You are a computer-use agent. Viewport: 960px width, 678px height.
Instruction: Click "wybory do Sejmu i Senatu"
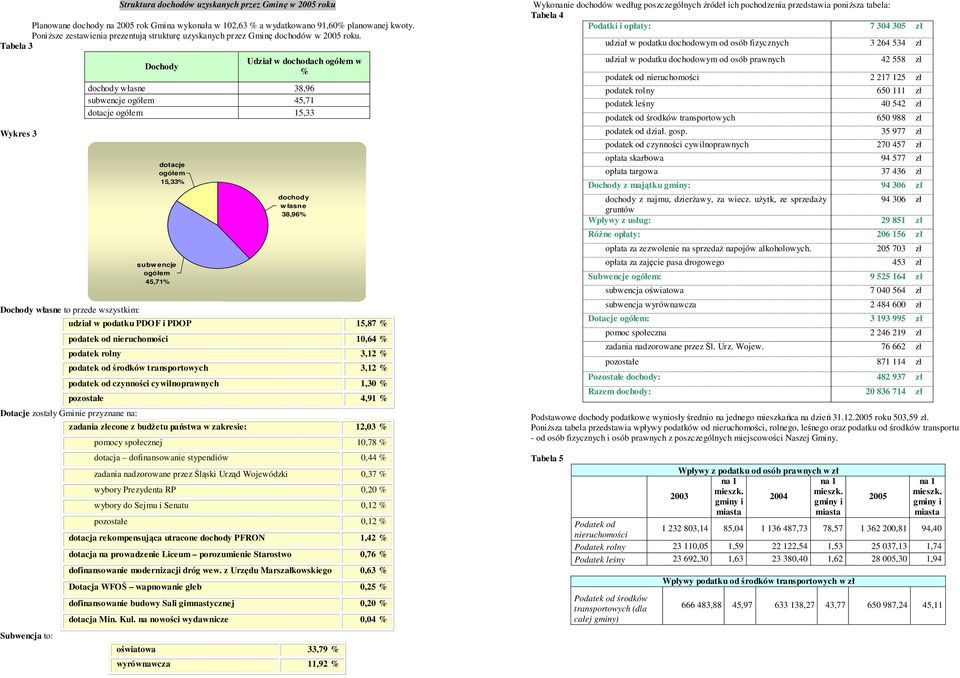pos(141,505)
